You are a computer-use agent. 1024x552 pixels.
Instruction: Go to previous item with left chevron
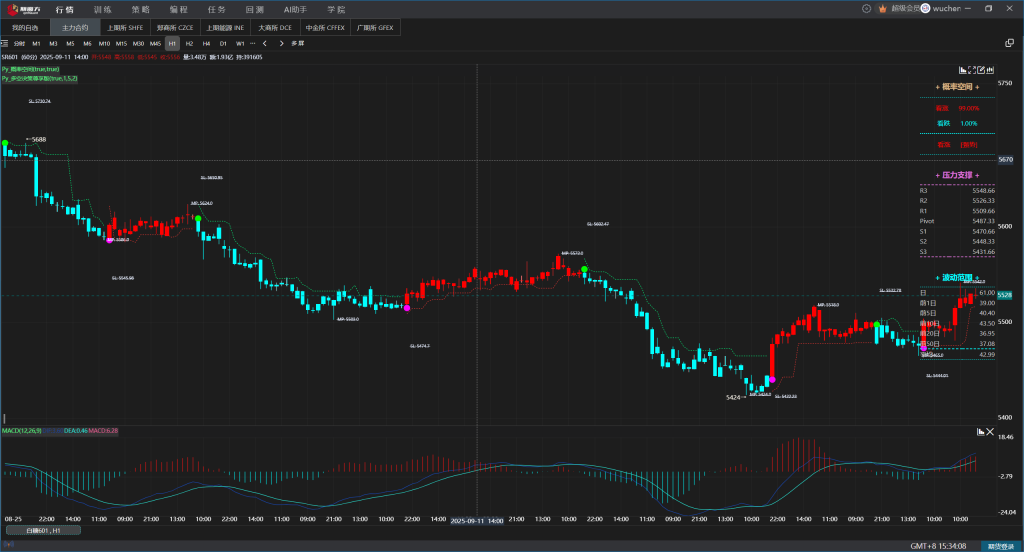[265, 43]
